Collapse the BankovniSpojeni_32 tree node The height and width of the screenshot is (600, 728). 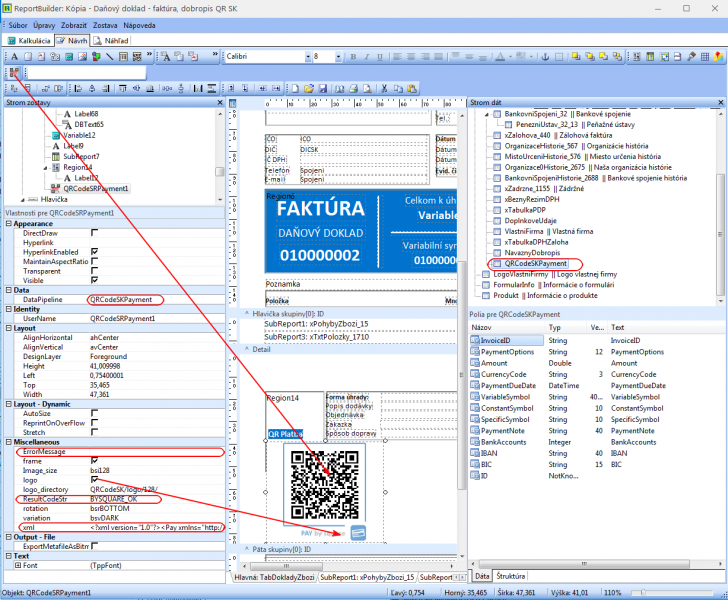click(x=485, y=115)
